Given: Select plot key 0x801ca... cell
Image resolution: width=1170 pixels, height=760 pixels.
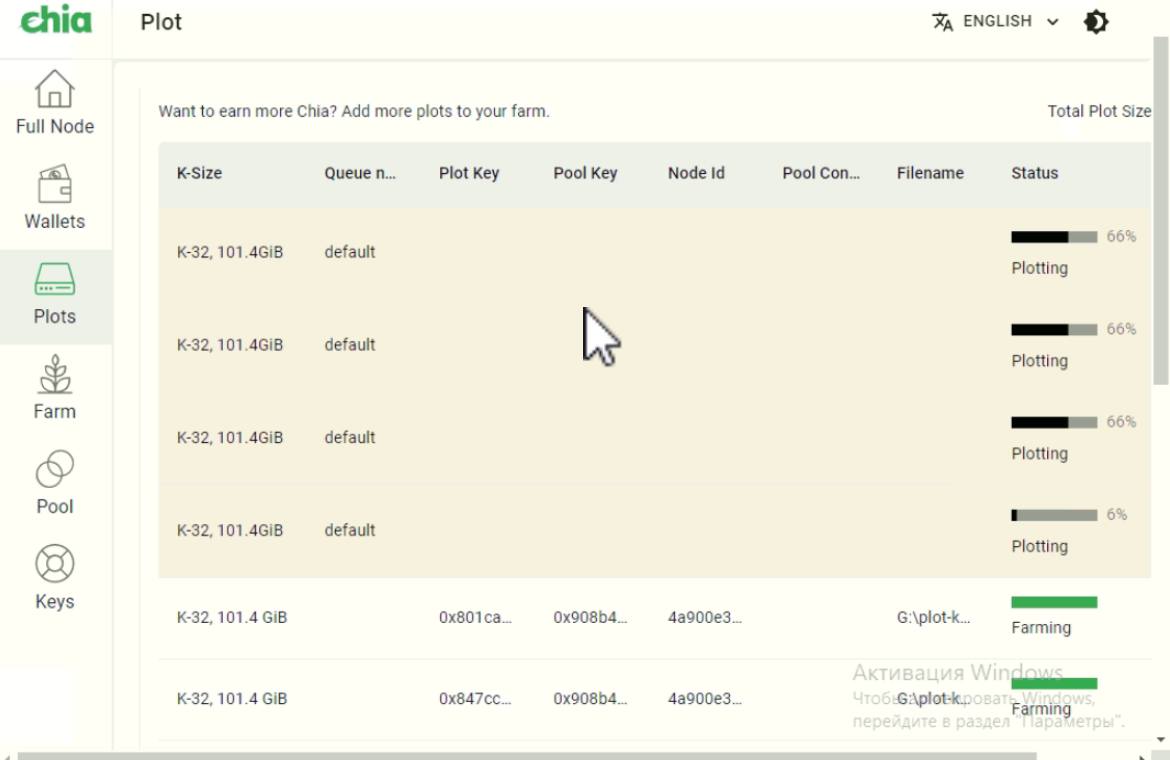Looking at the screenshot, I should click(475, 618).
